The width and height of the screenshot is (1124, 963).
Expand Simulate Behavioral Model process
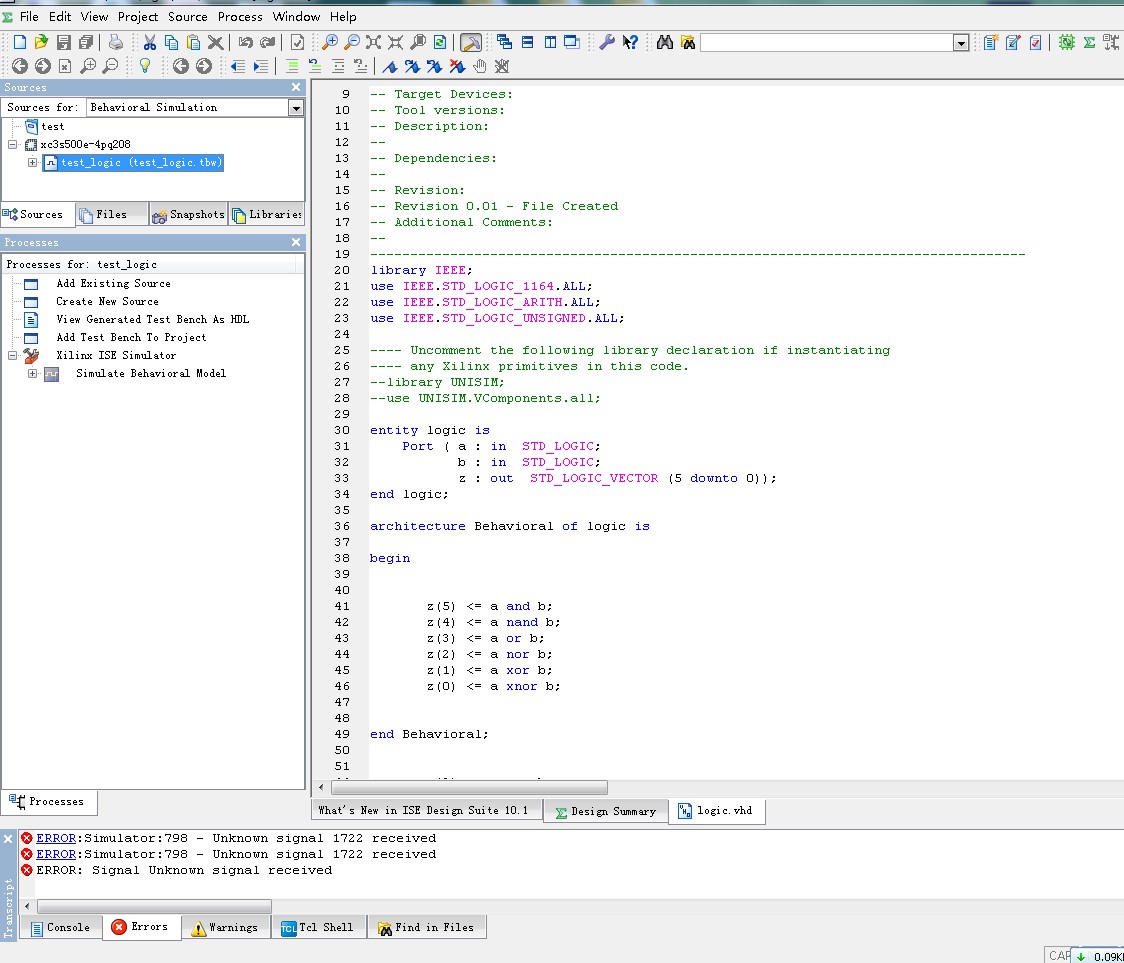pos(33,373)
